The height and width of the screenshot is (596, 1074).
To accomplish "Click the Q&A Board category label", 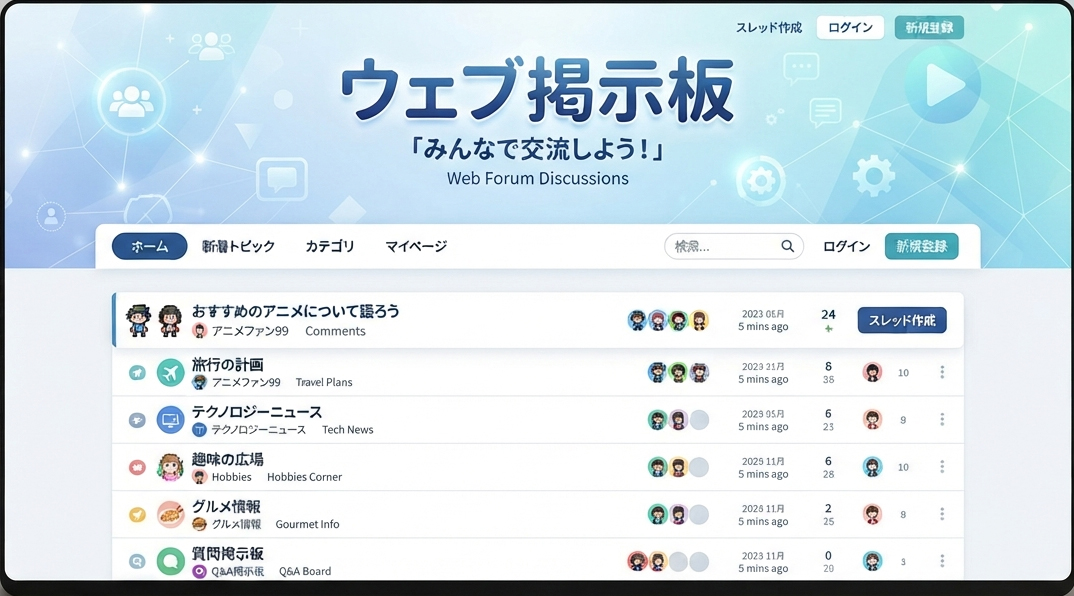I will [x=305, y=571].
